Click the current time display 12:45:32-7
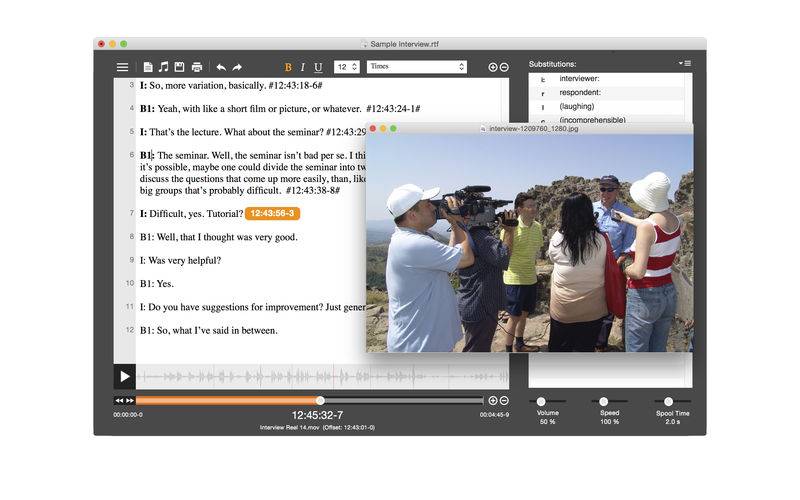 [317, 415]
